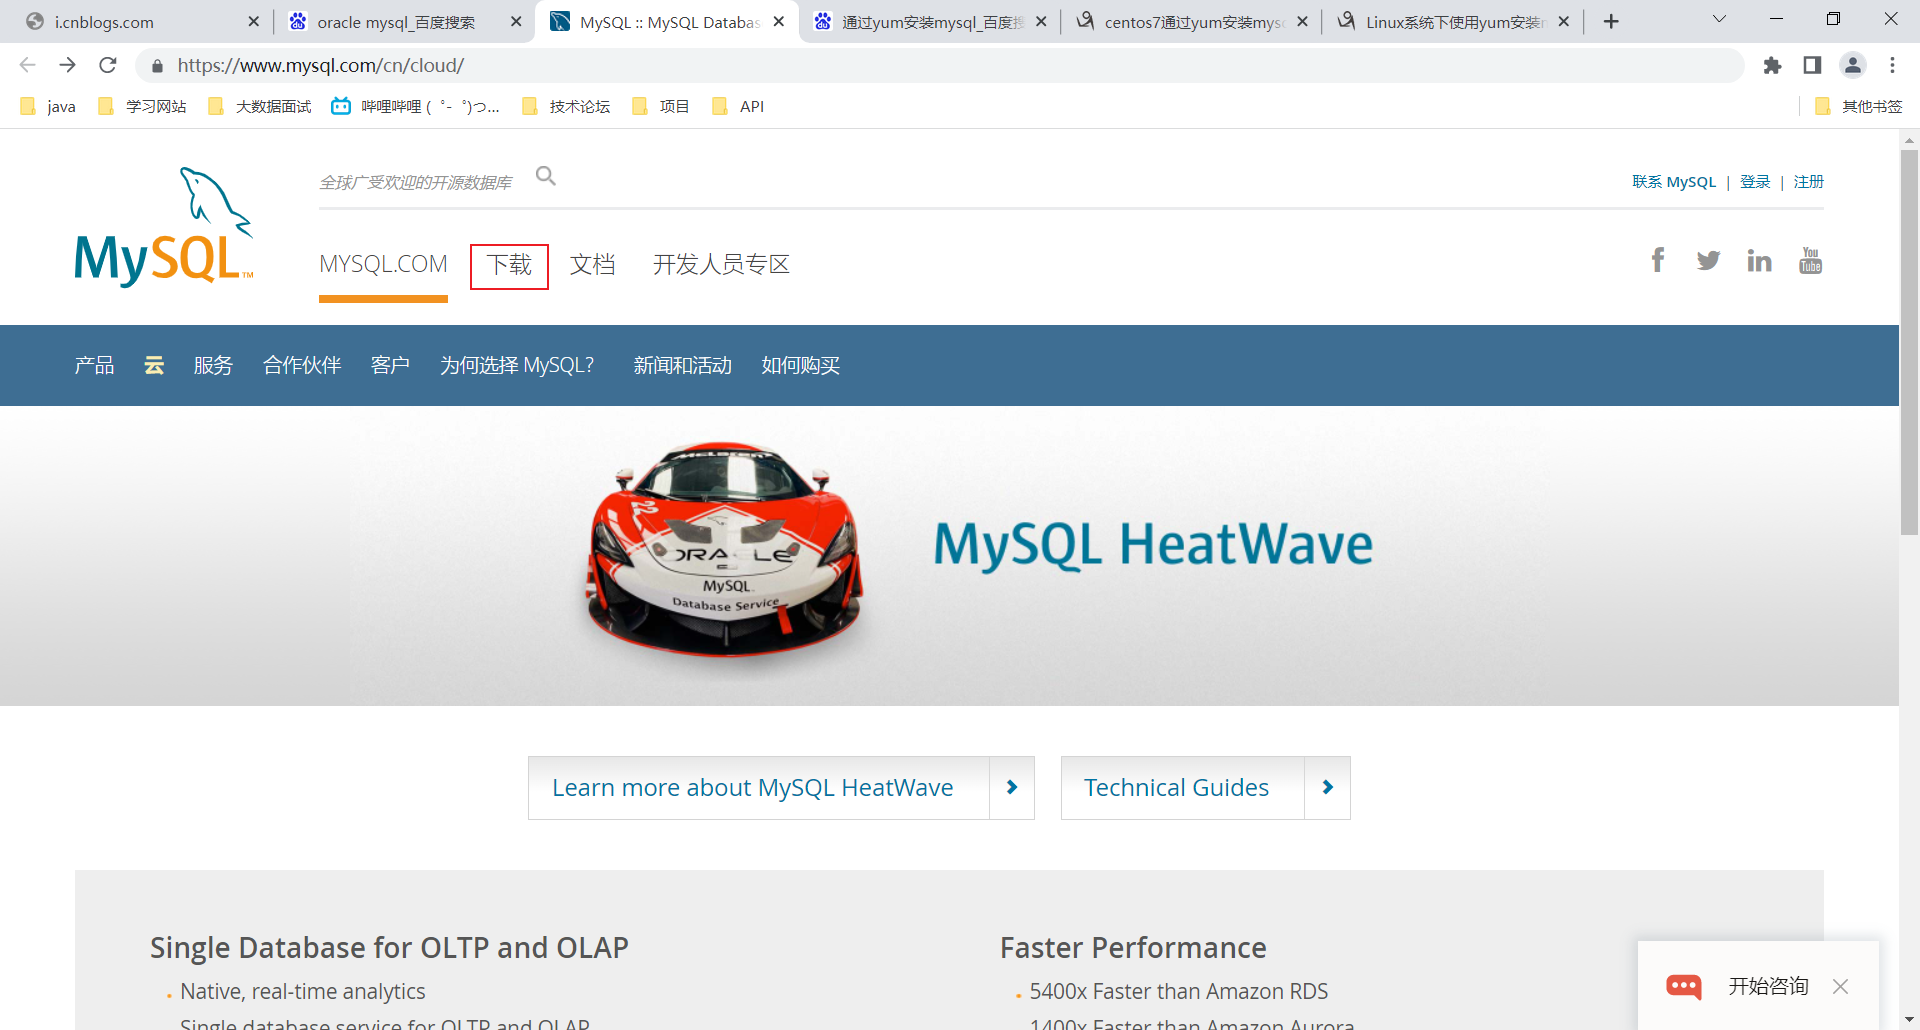Screen dimensions: 1920x1030
Task: Open 技术论坛 bookmark folder
Action: 566,106
